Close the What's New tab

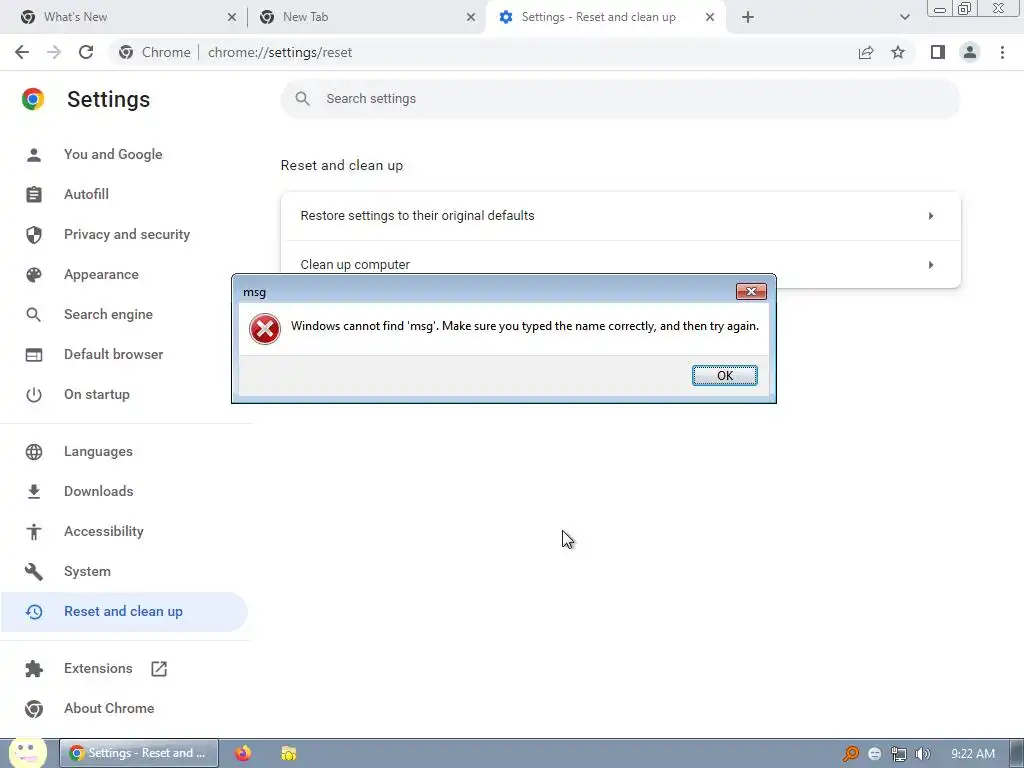[232, 17]
